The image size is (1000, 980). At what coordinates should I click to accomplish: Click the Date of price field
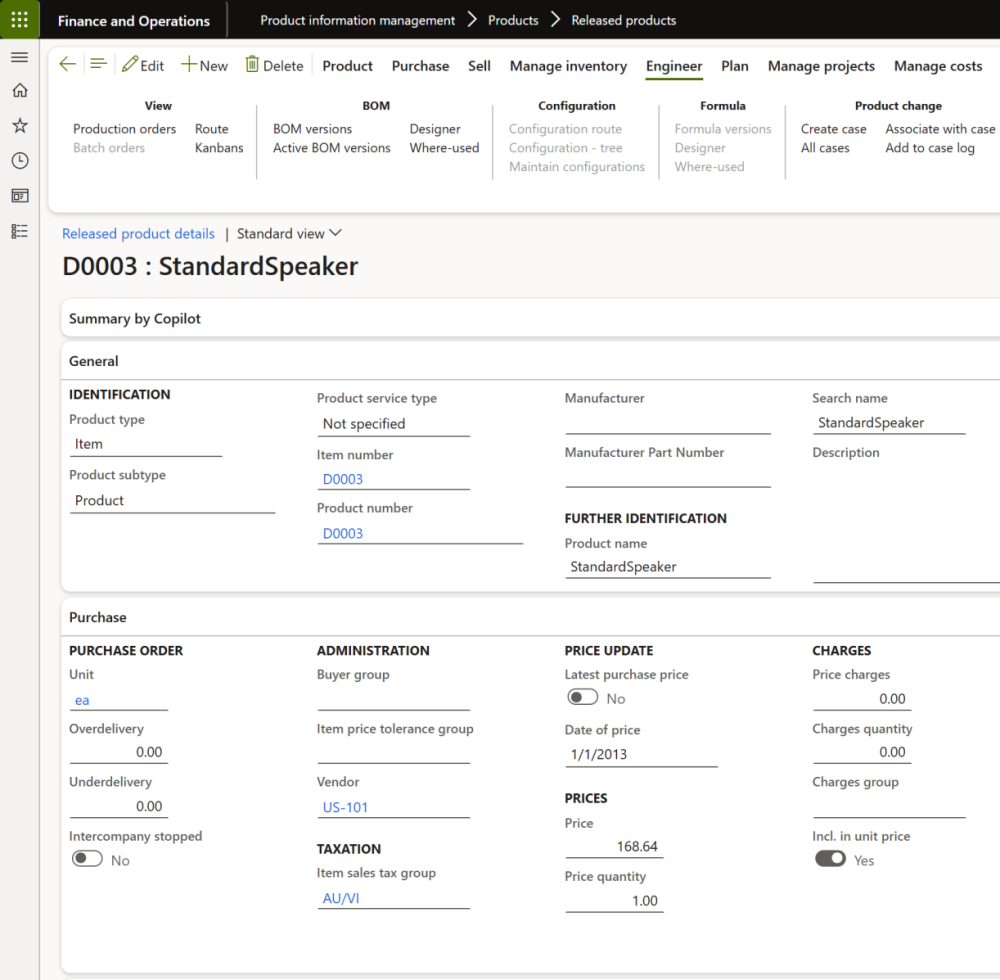pos(641,754)
